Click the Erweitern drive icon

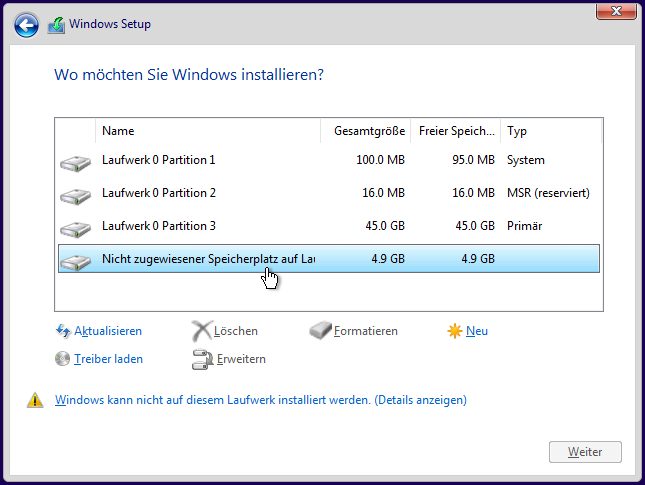coord(202,359)
